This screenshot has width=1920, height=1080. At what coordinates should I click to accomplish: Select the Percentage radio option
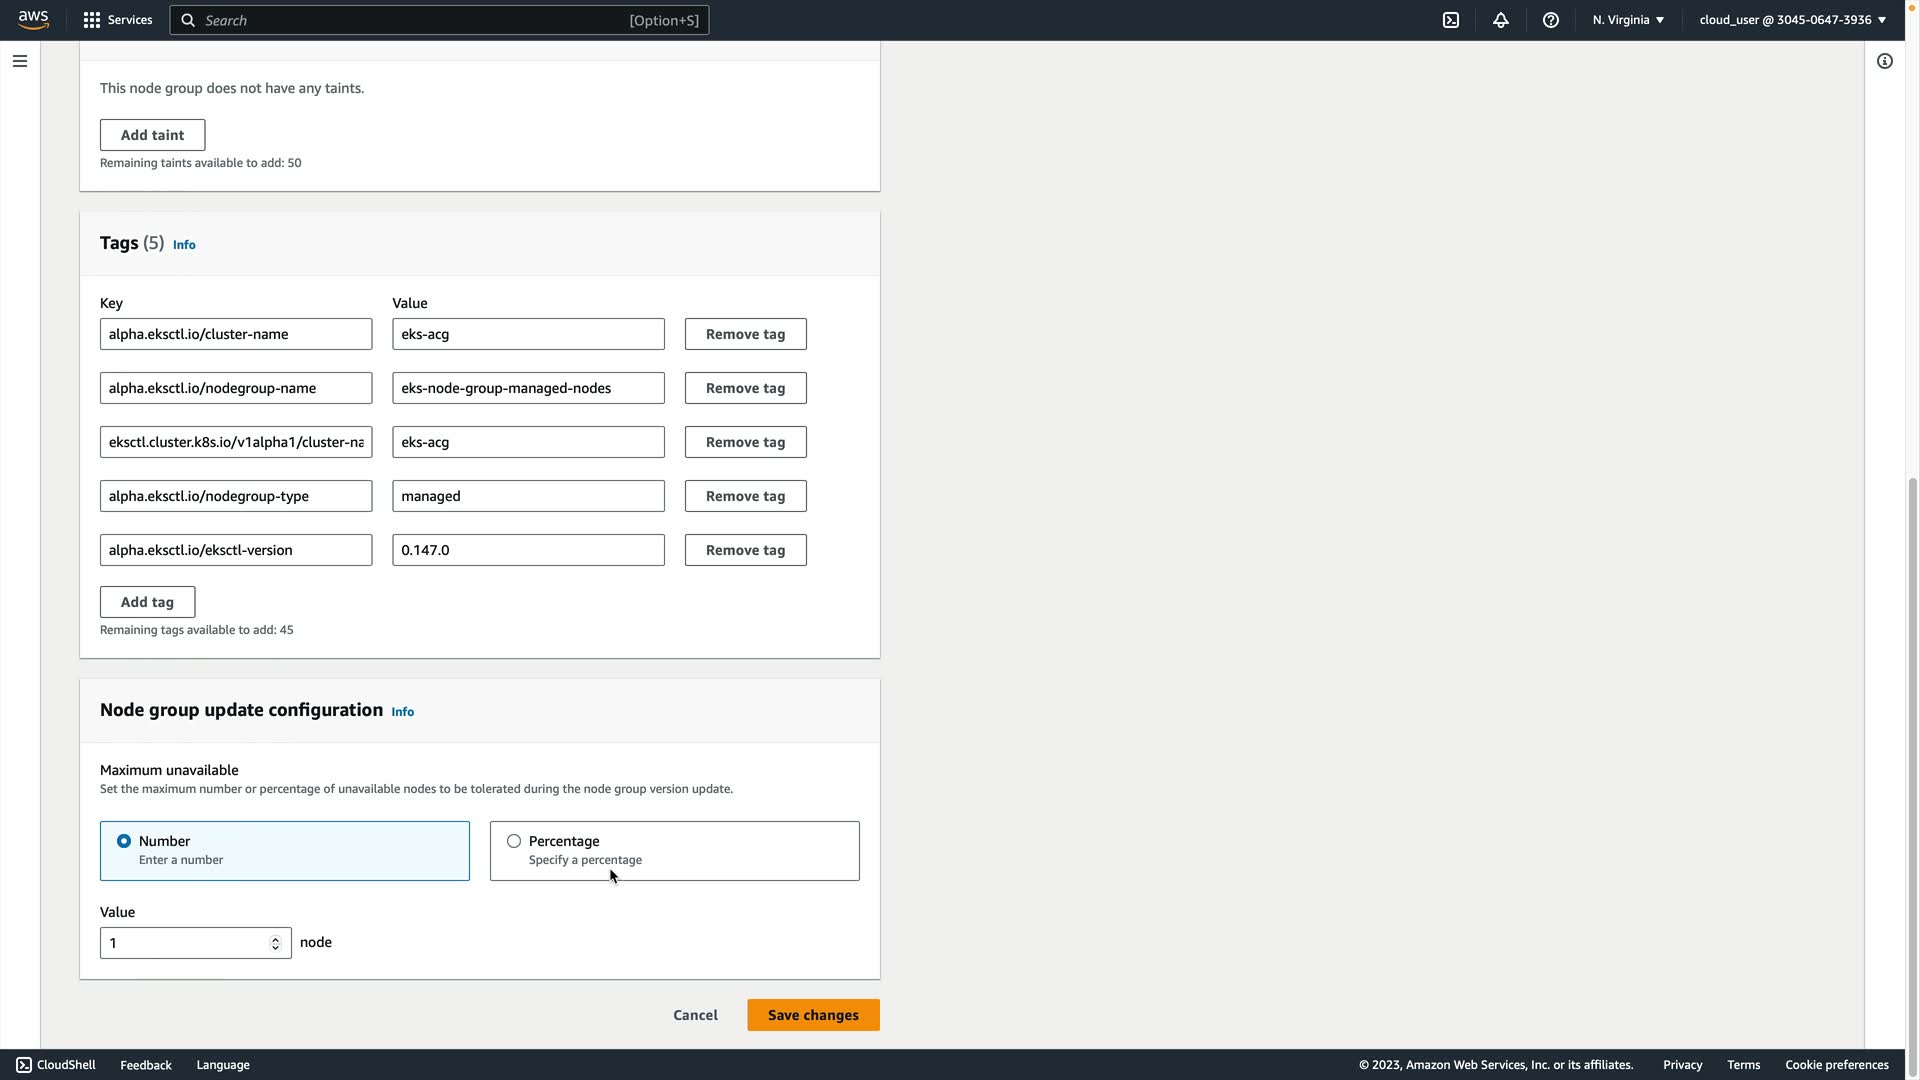514,841
